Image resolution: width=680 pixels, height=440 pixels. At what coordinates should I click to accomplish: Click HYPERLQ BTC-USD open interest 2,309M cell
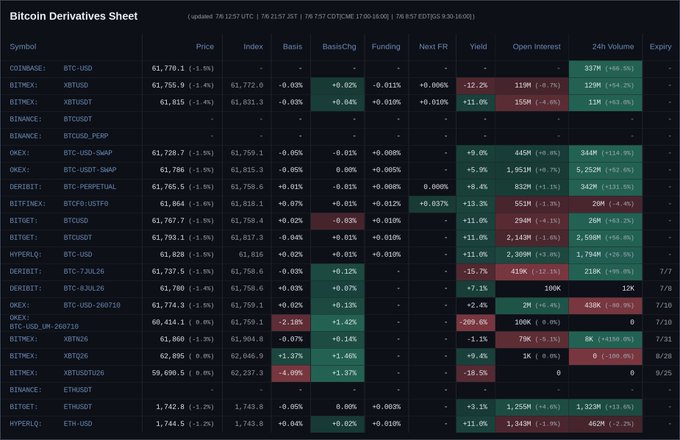click(532, 254)
